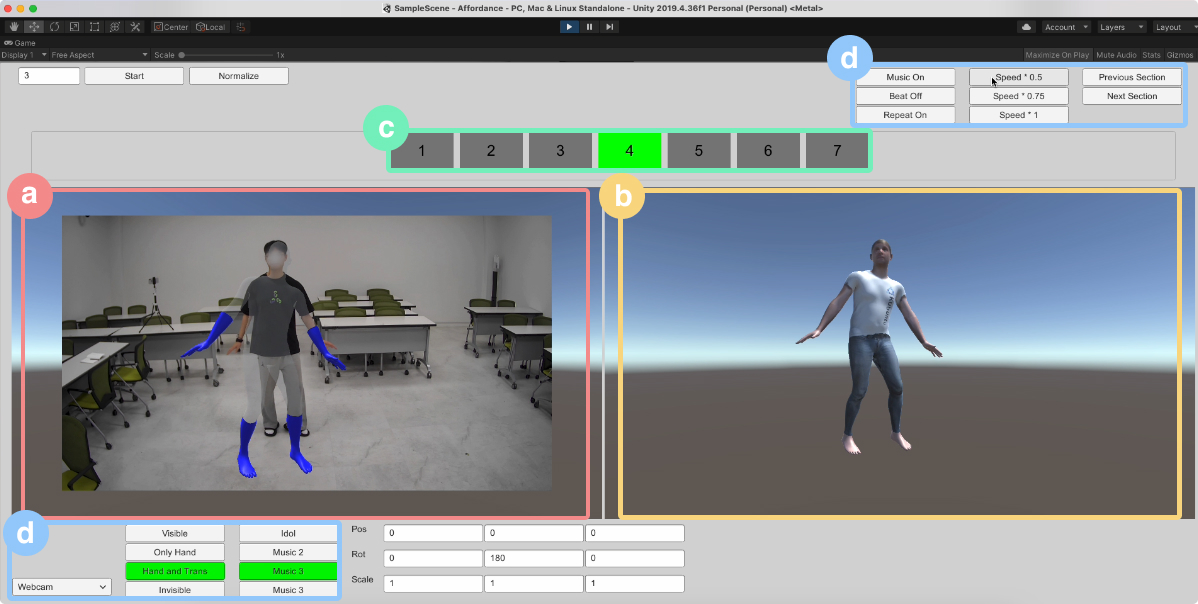Toggle the Mute Audio option

(x=1116, y=55)
